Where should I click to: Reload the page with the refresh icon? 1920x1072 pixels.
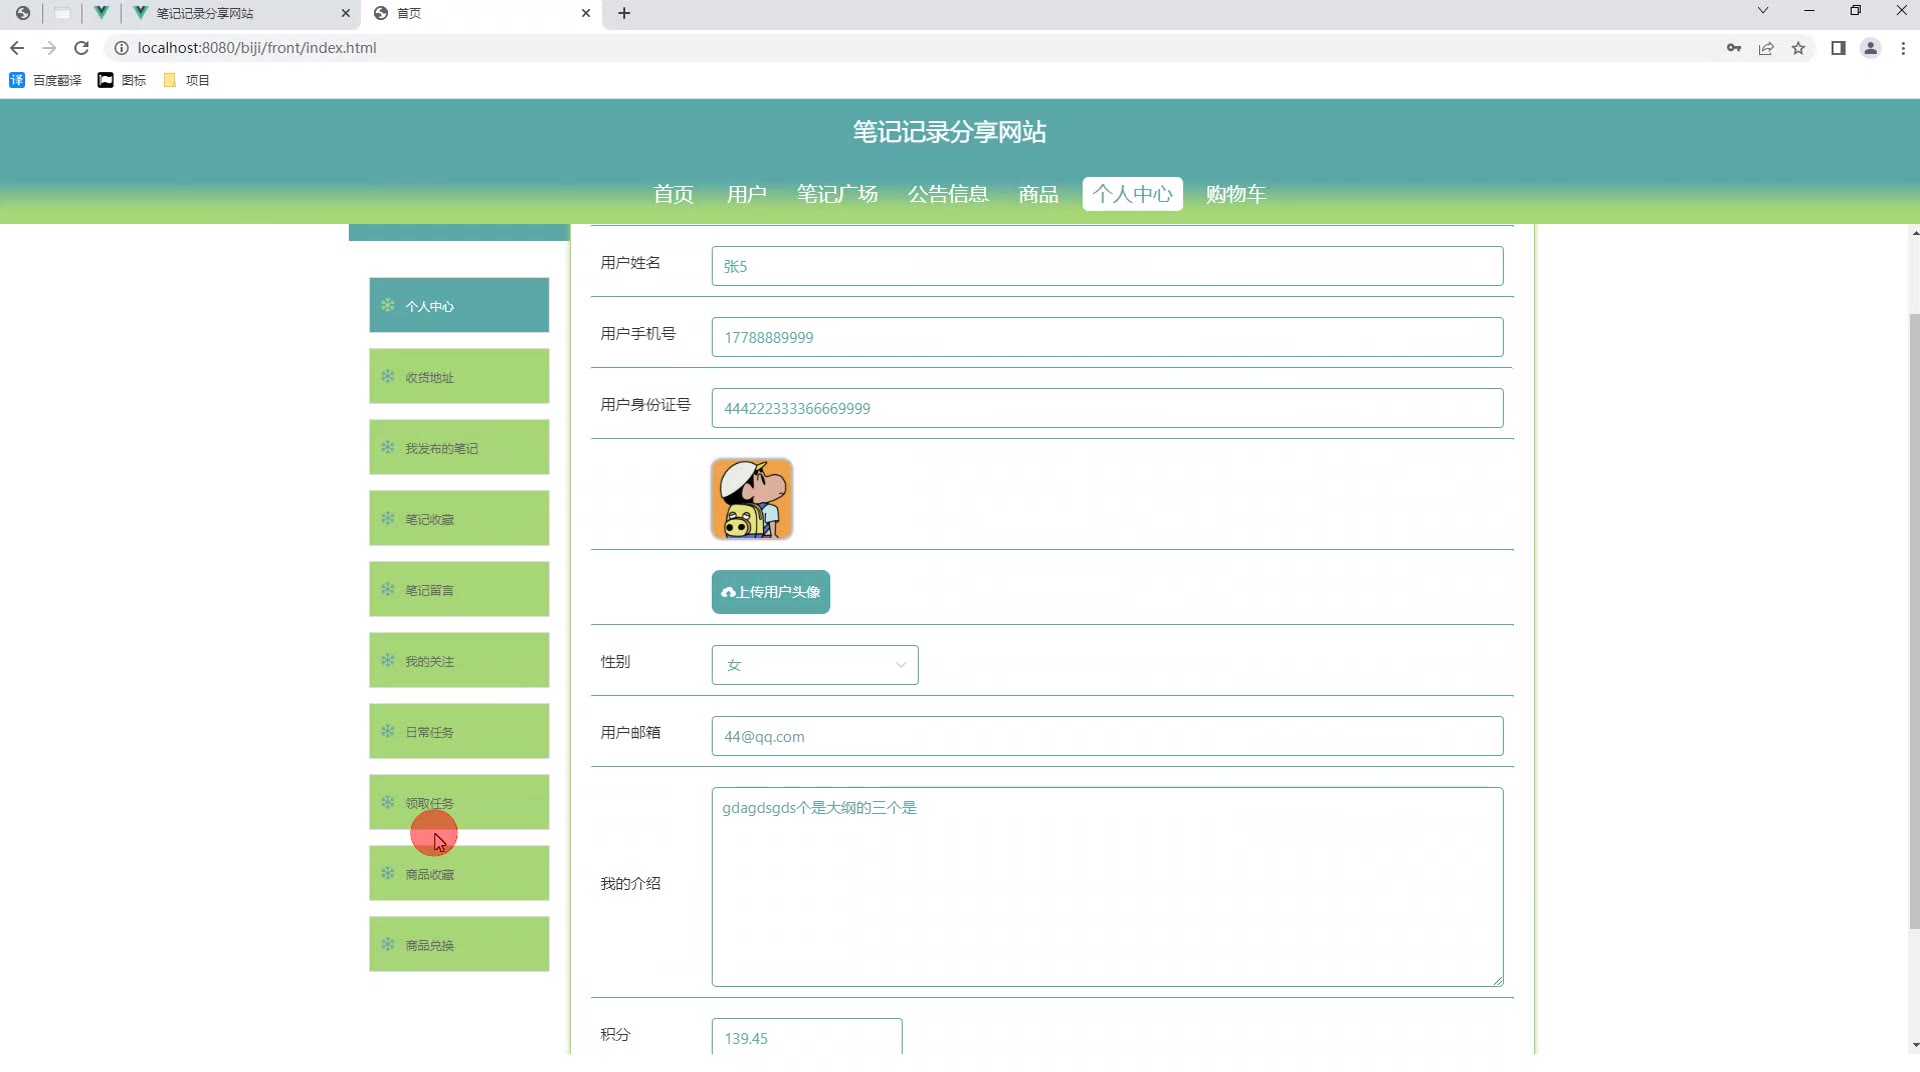pyautogui.click(x=82, y=48)
